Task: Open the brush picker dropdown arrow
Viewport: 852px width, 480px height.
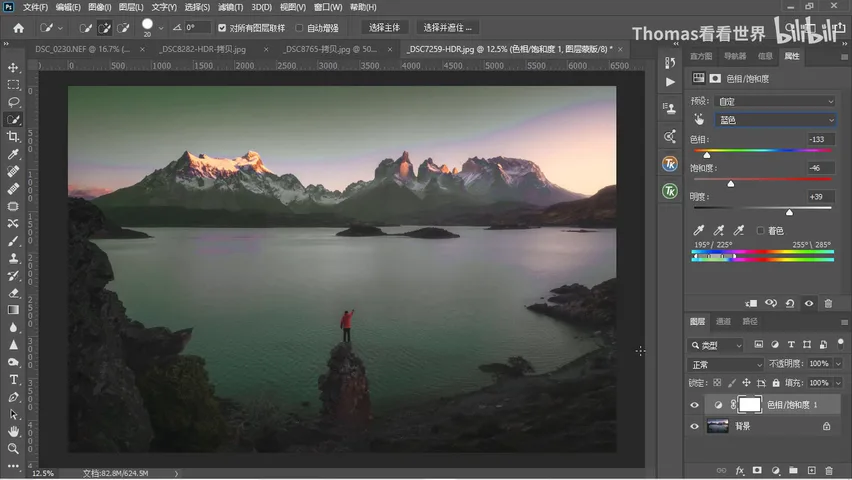Action: pyautogui.click(x=161, y=28)
